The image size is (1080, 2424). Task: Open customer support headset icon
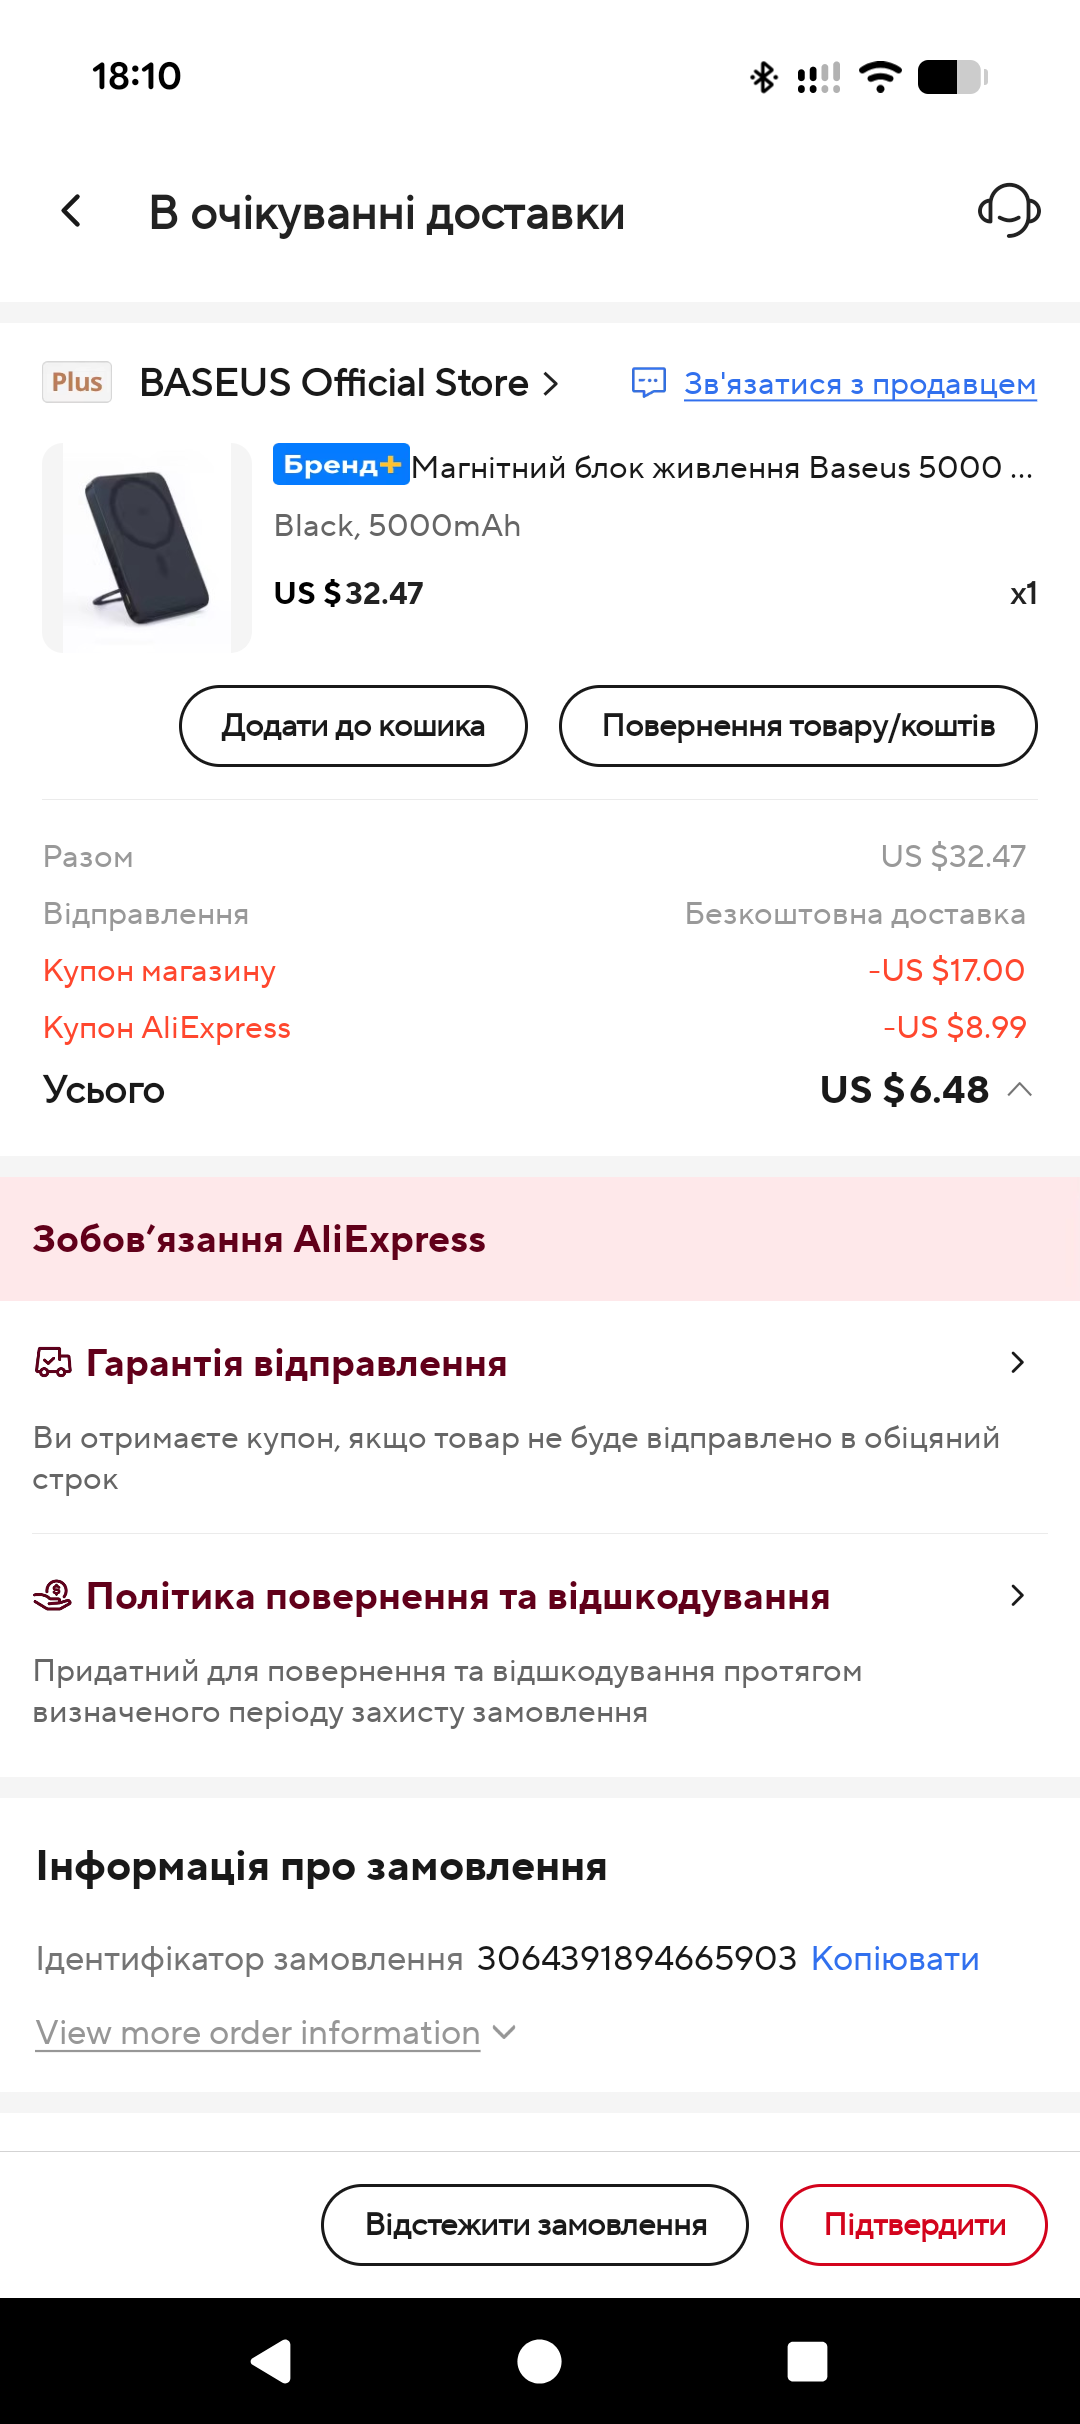[x=1009, y=210]
